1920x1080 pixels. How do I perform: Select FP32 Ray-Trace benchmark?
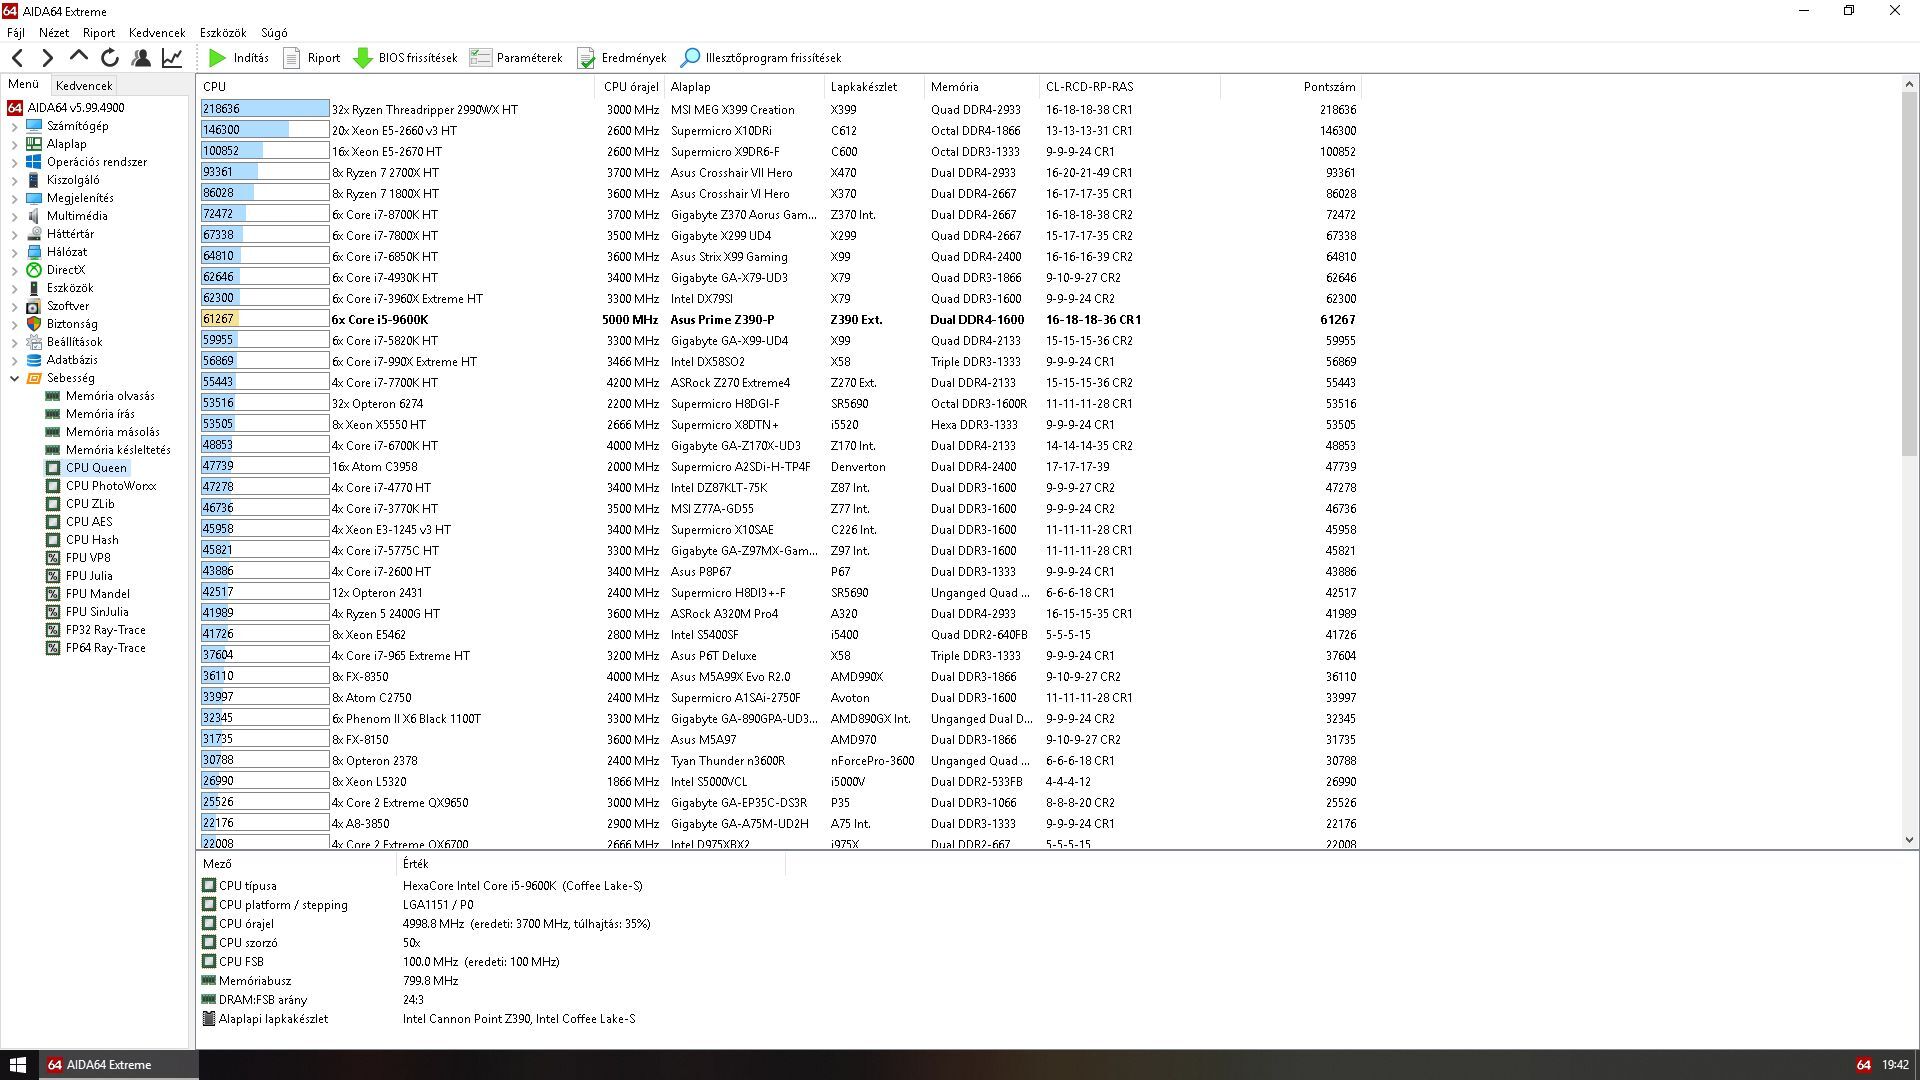tap(106, 630)
